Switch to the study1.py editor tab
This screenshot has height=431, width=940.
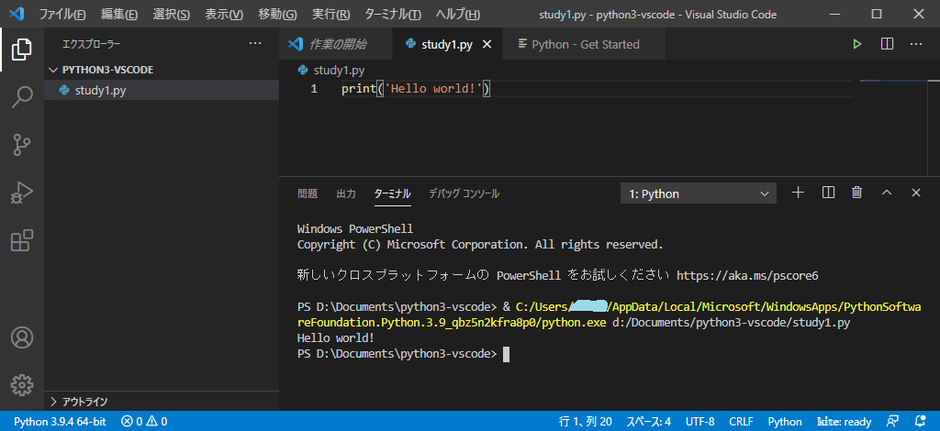[x=447, y=44]
